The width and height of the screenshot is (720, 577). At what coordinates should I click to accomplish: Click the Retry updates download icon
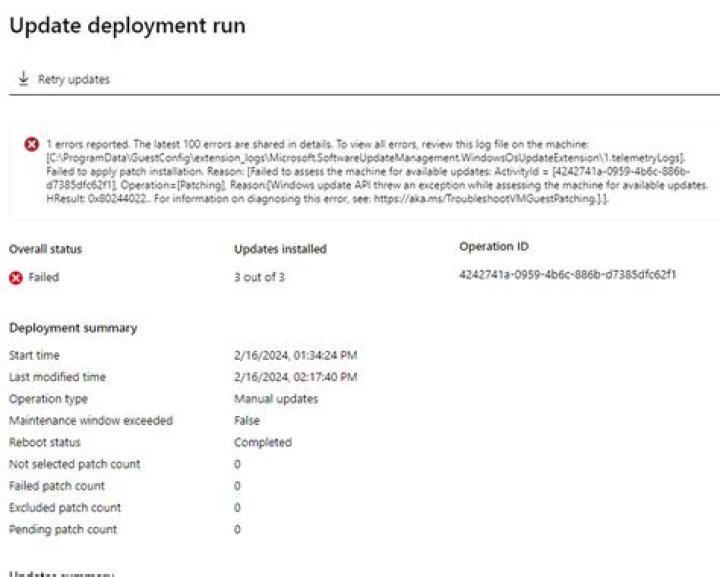tap(23, 79)
